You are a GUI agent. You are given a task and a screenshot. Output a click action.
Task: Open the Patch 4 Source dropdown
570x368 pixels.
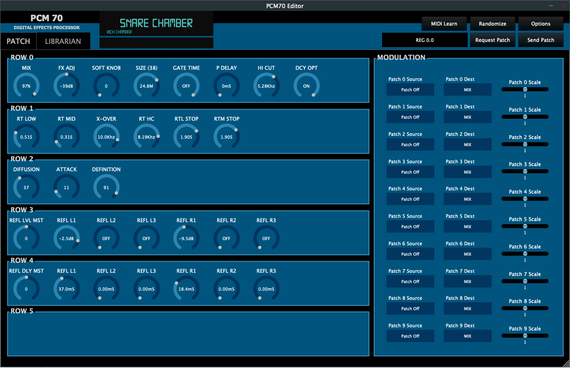click(410, 199)
